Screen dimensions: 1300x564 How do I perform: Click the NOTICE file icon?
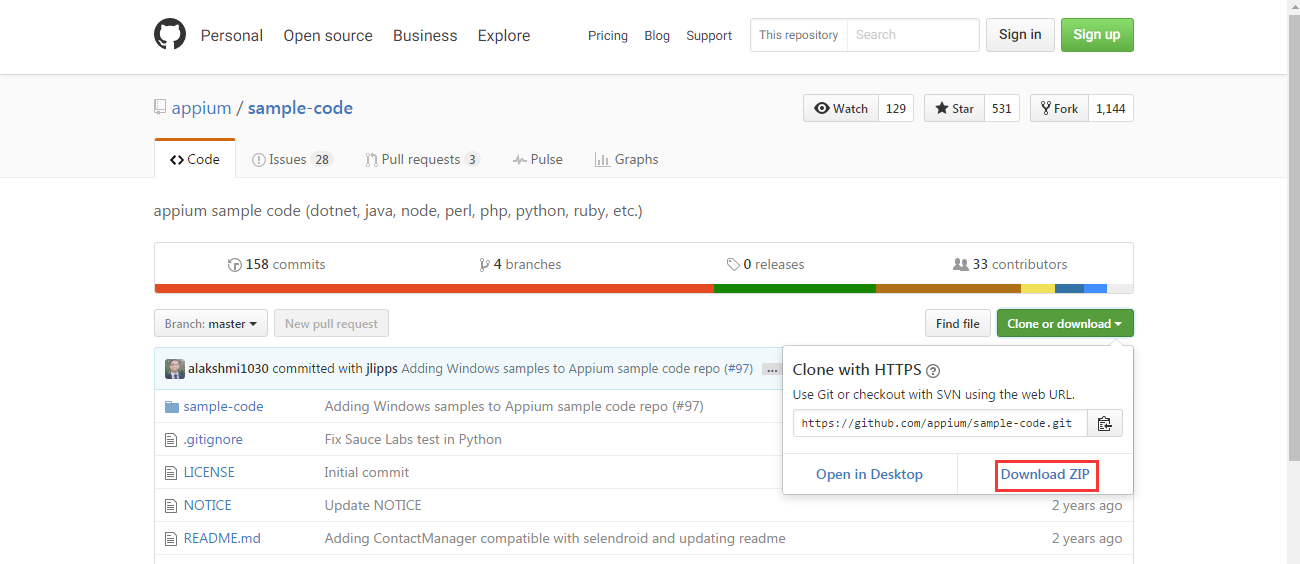171,506
